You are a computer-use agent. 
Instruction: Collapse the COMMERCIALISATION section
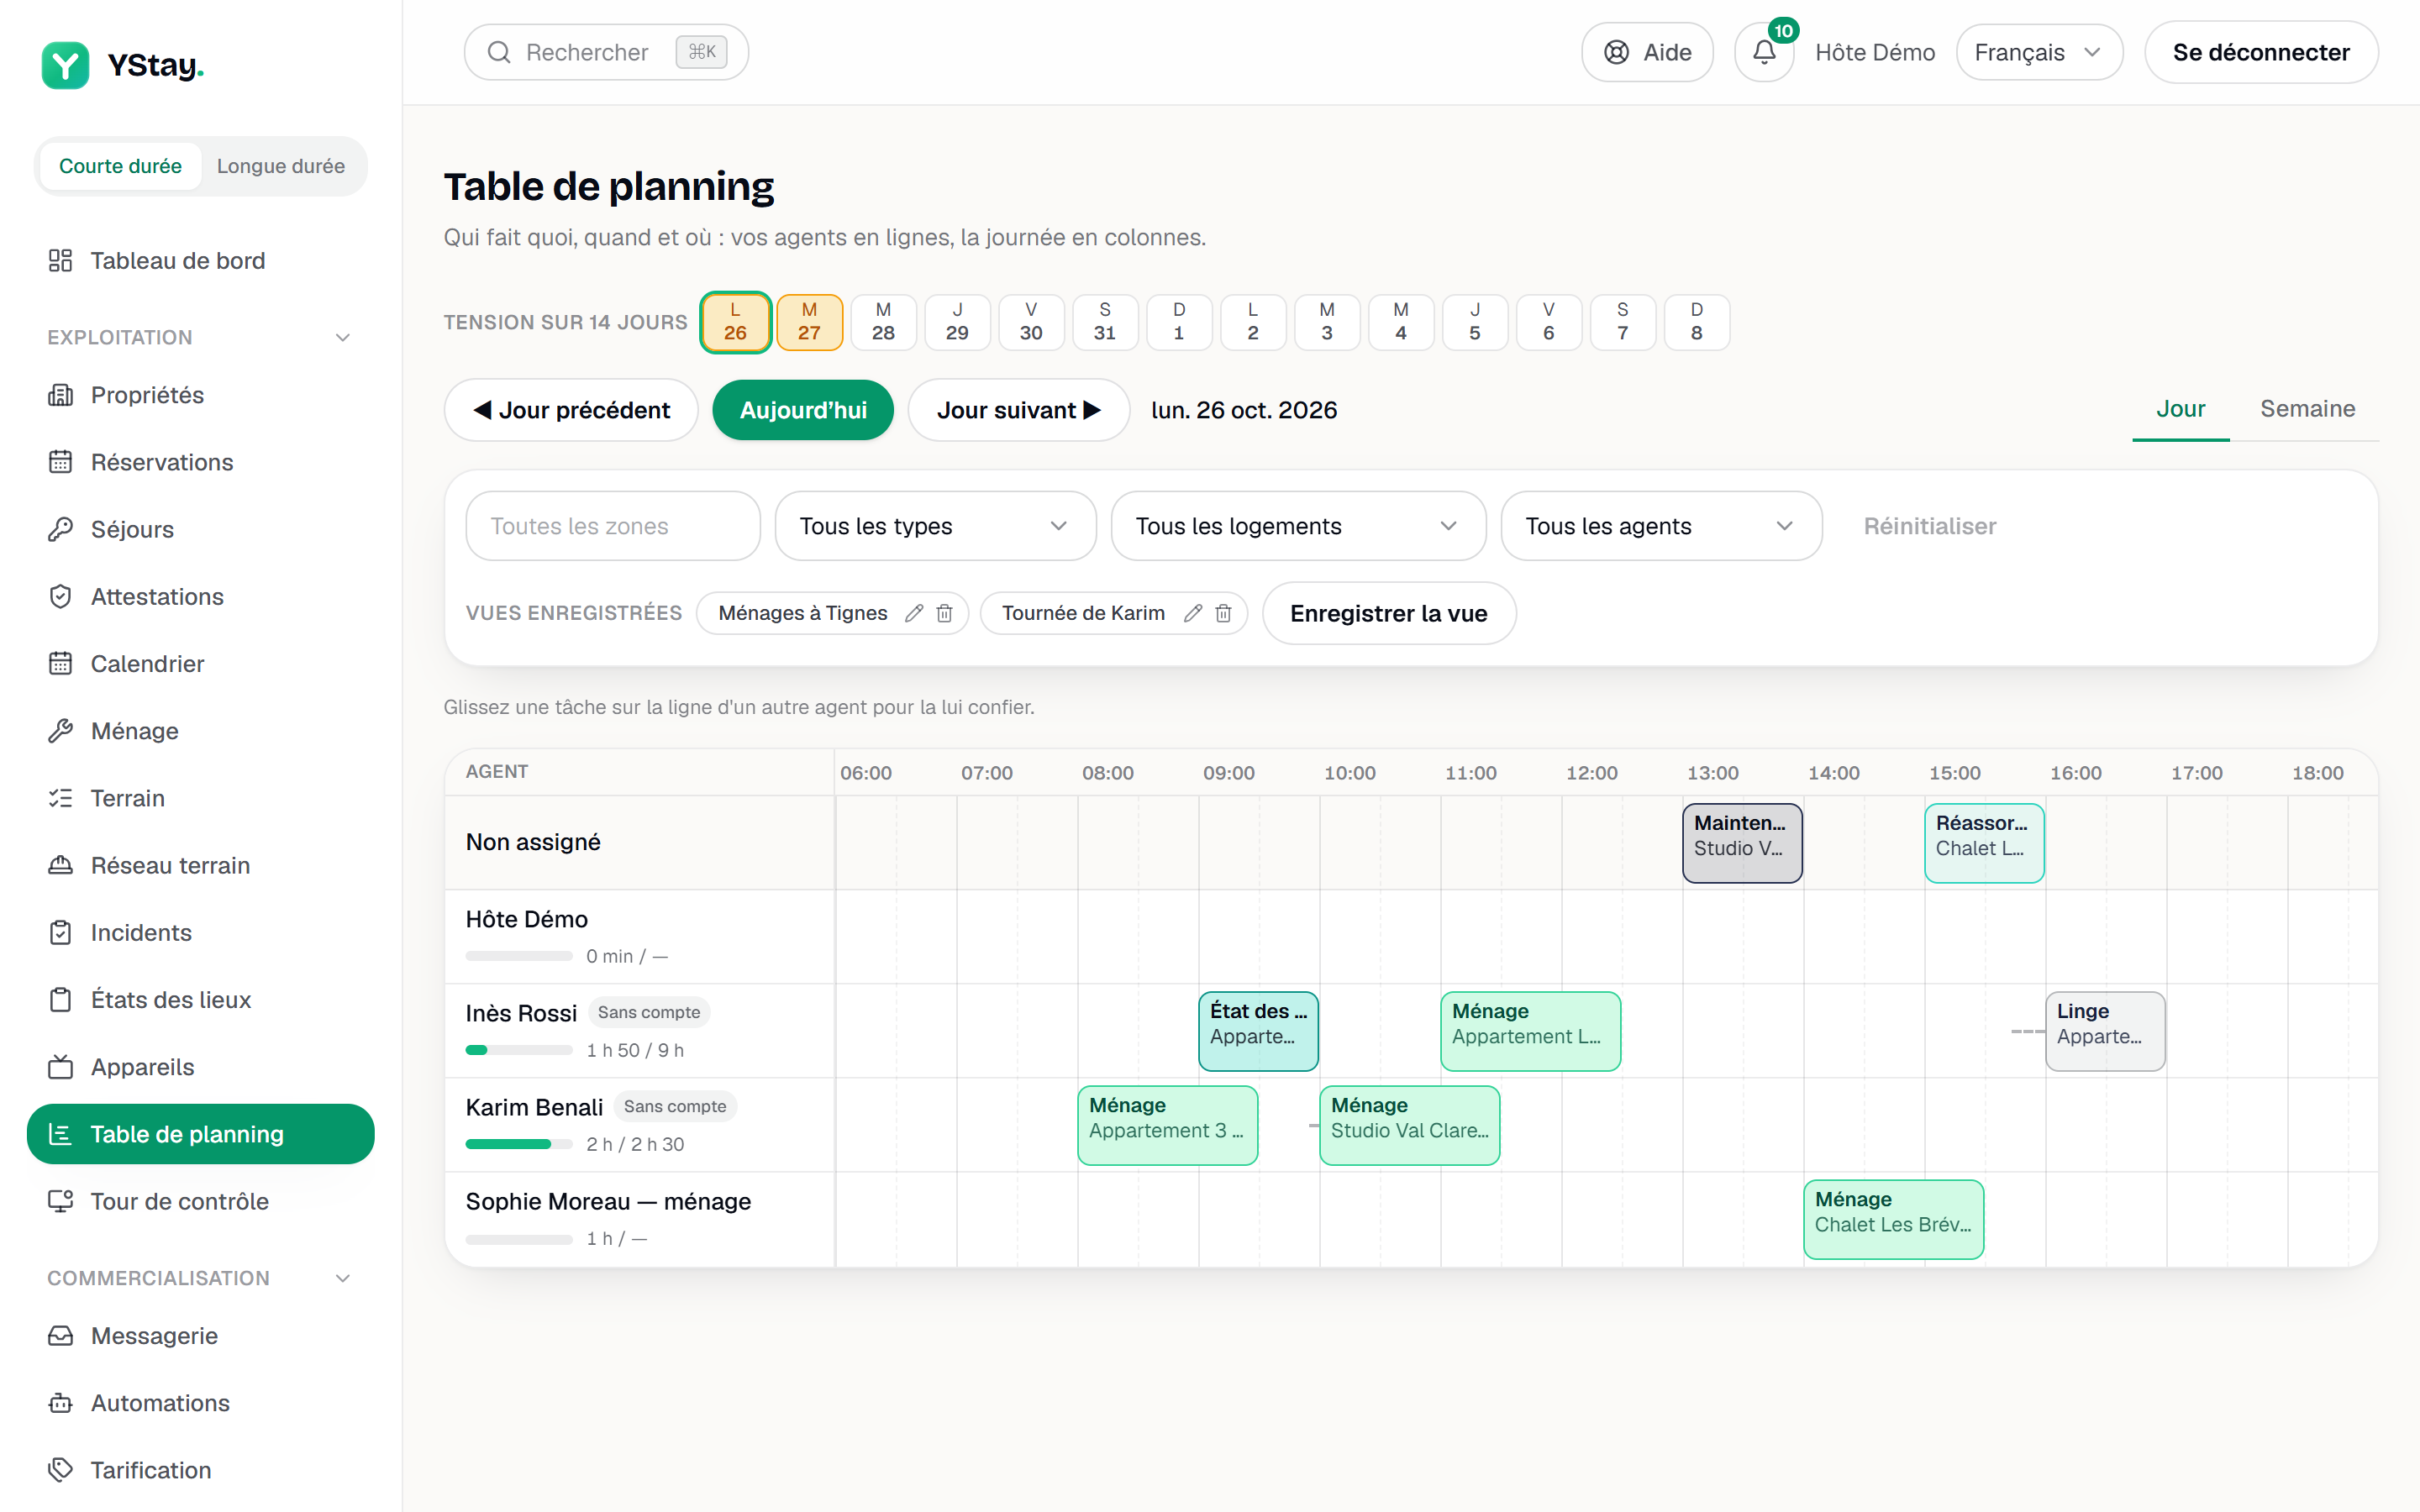coord(200,1278)
